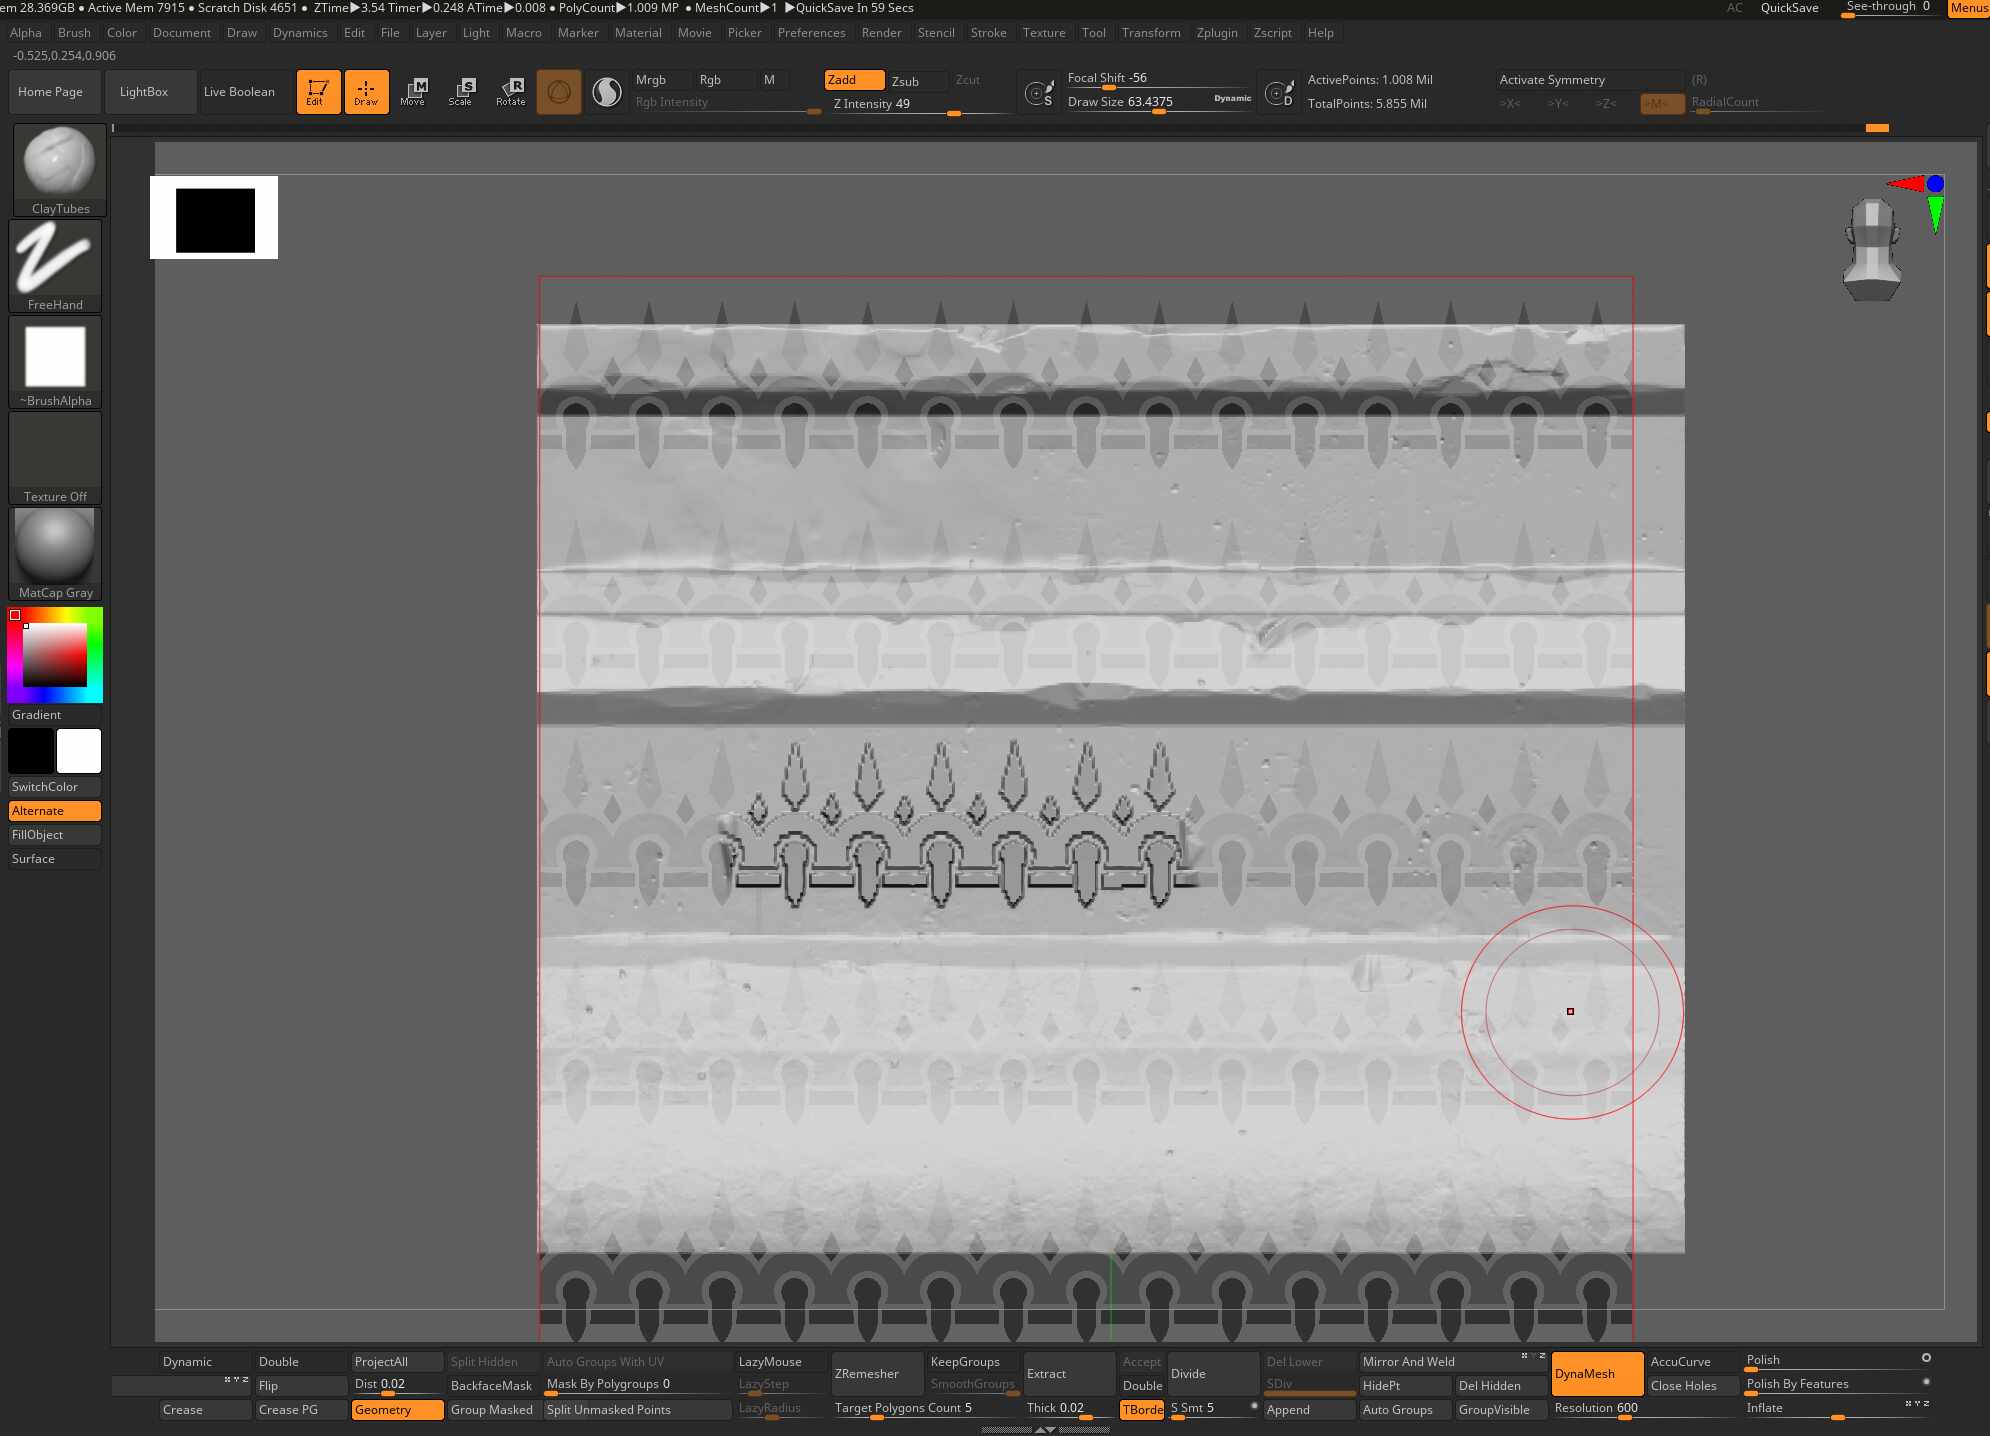Select the Scale tool icon
Screen dimensions: 1990x1436
coord(462,92)
